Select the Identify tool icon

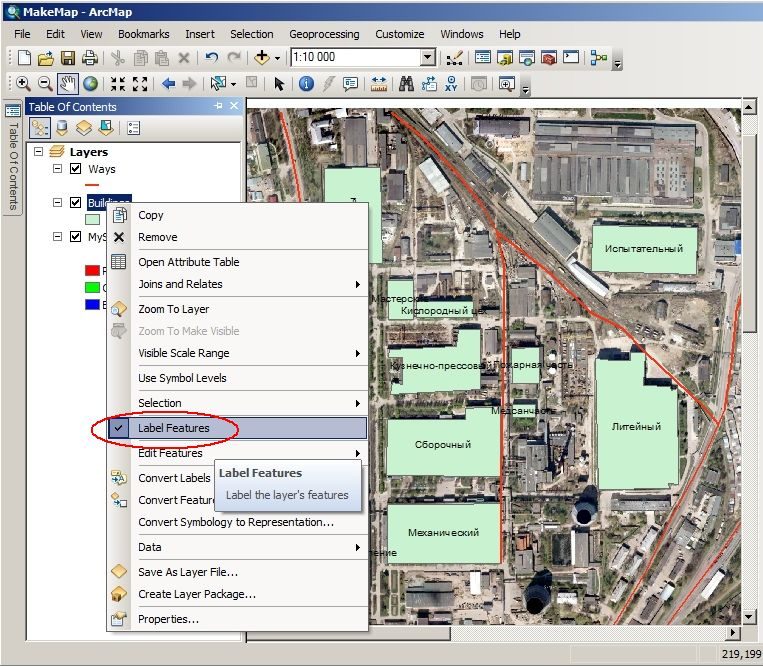click(x=306, y=84)
